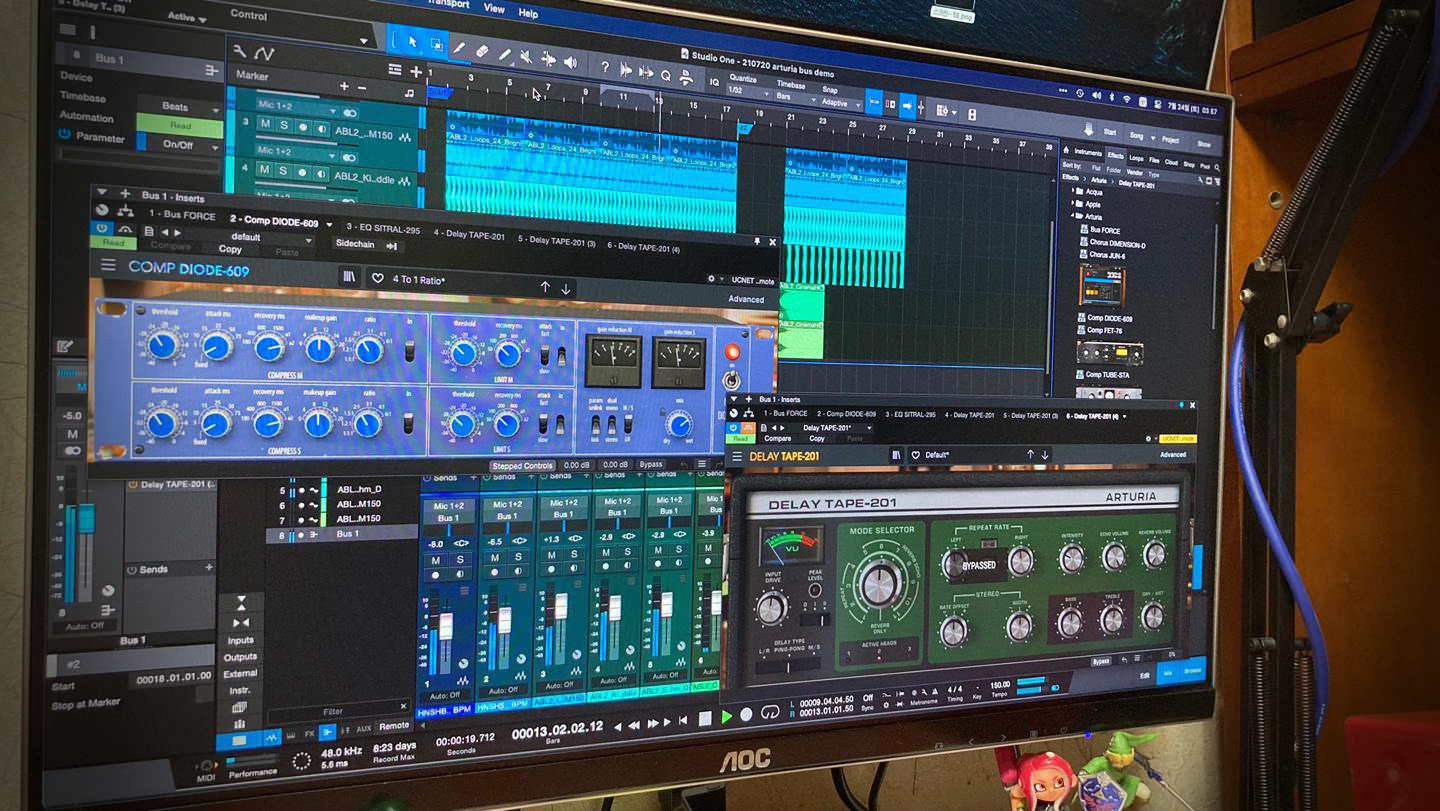
Task: Expand the Apple folder in the browser
Action: tap(1075, 204)
